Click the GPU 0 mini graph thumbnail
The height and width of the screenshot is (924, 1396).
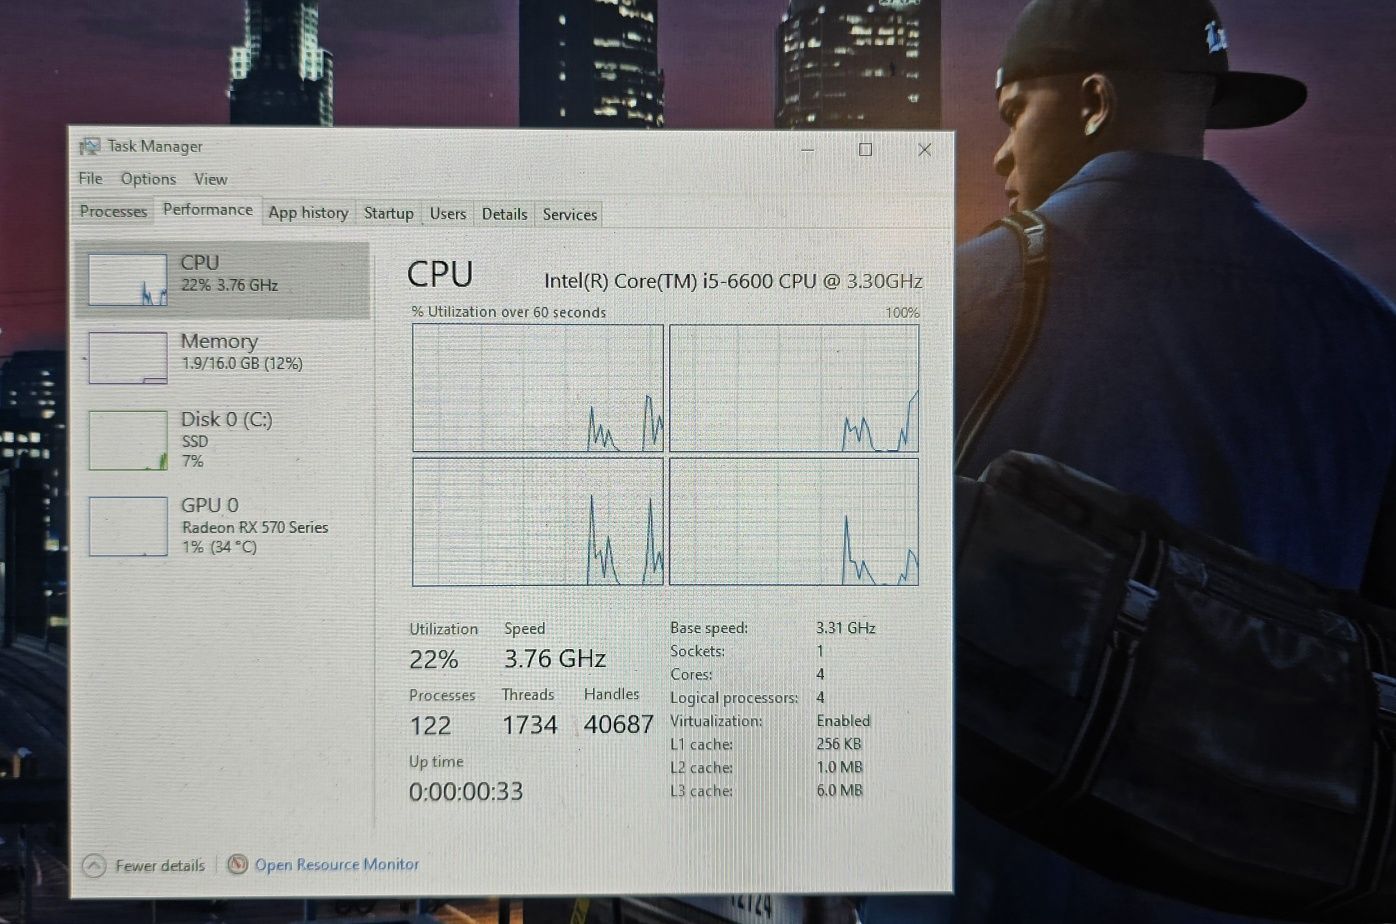pos(128,526)
